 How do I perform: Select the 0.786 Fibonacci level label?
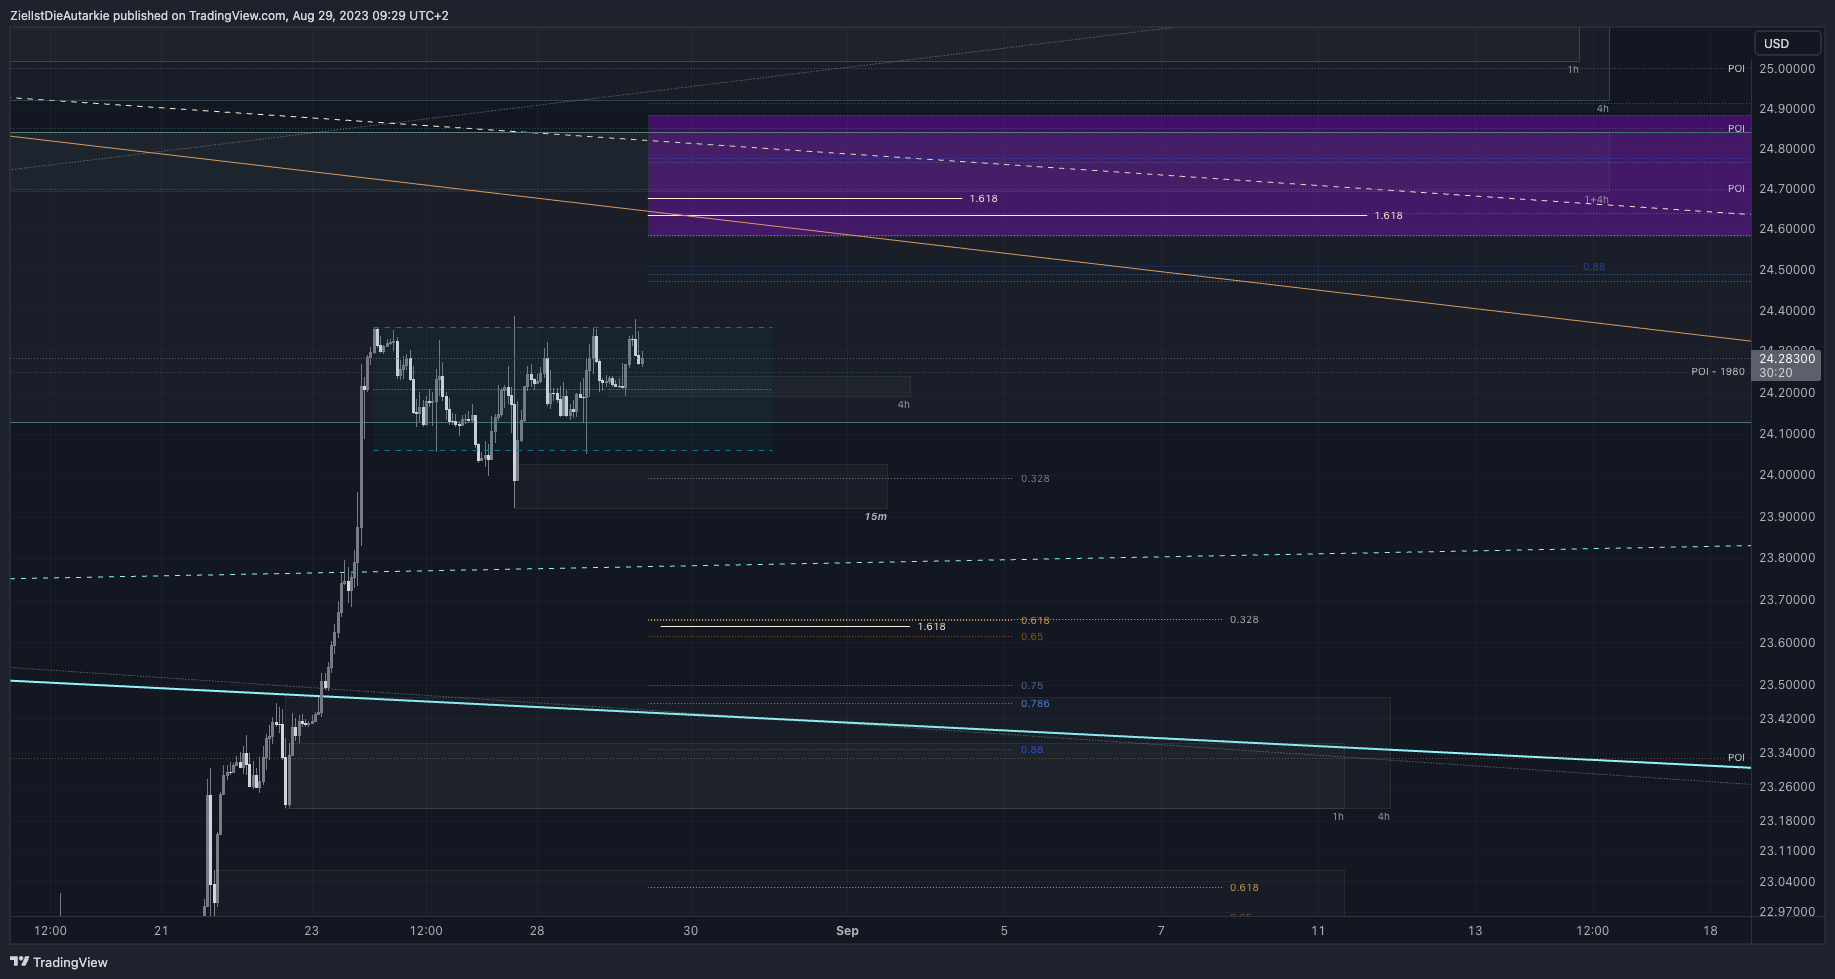1035,704
